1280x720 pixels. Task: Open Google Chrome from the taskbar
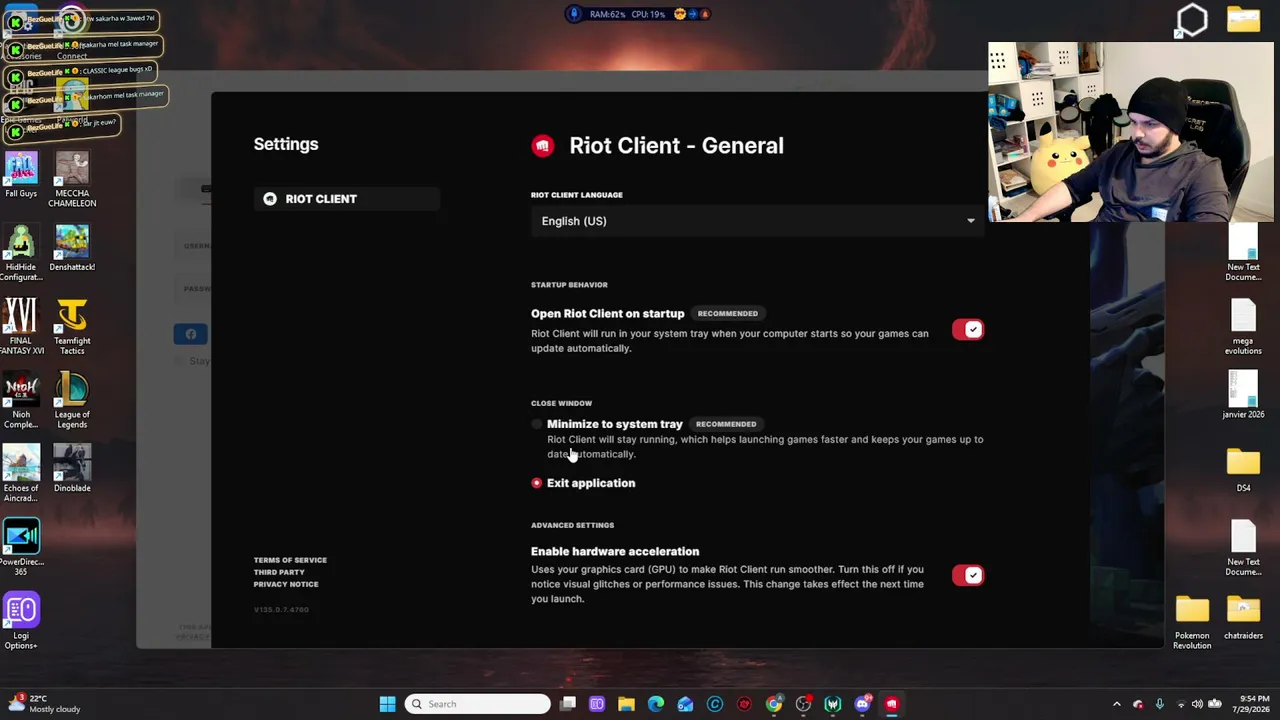click(x=774, y=704)
